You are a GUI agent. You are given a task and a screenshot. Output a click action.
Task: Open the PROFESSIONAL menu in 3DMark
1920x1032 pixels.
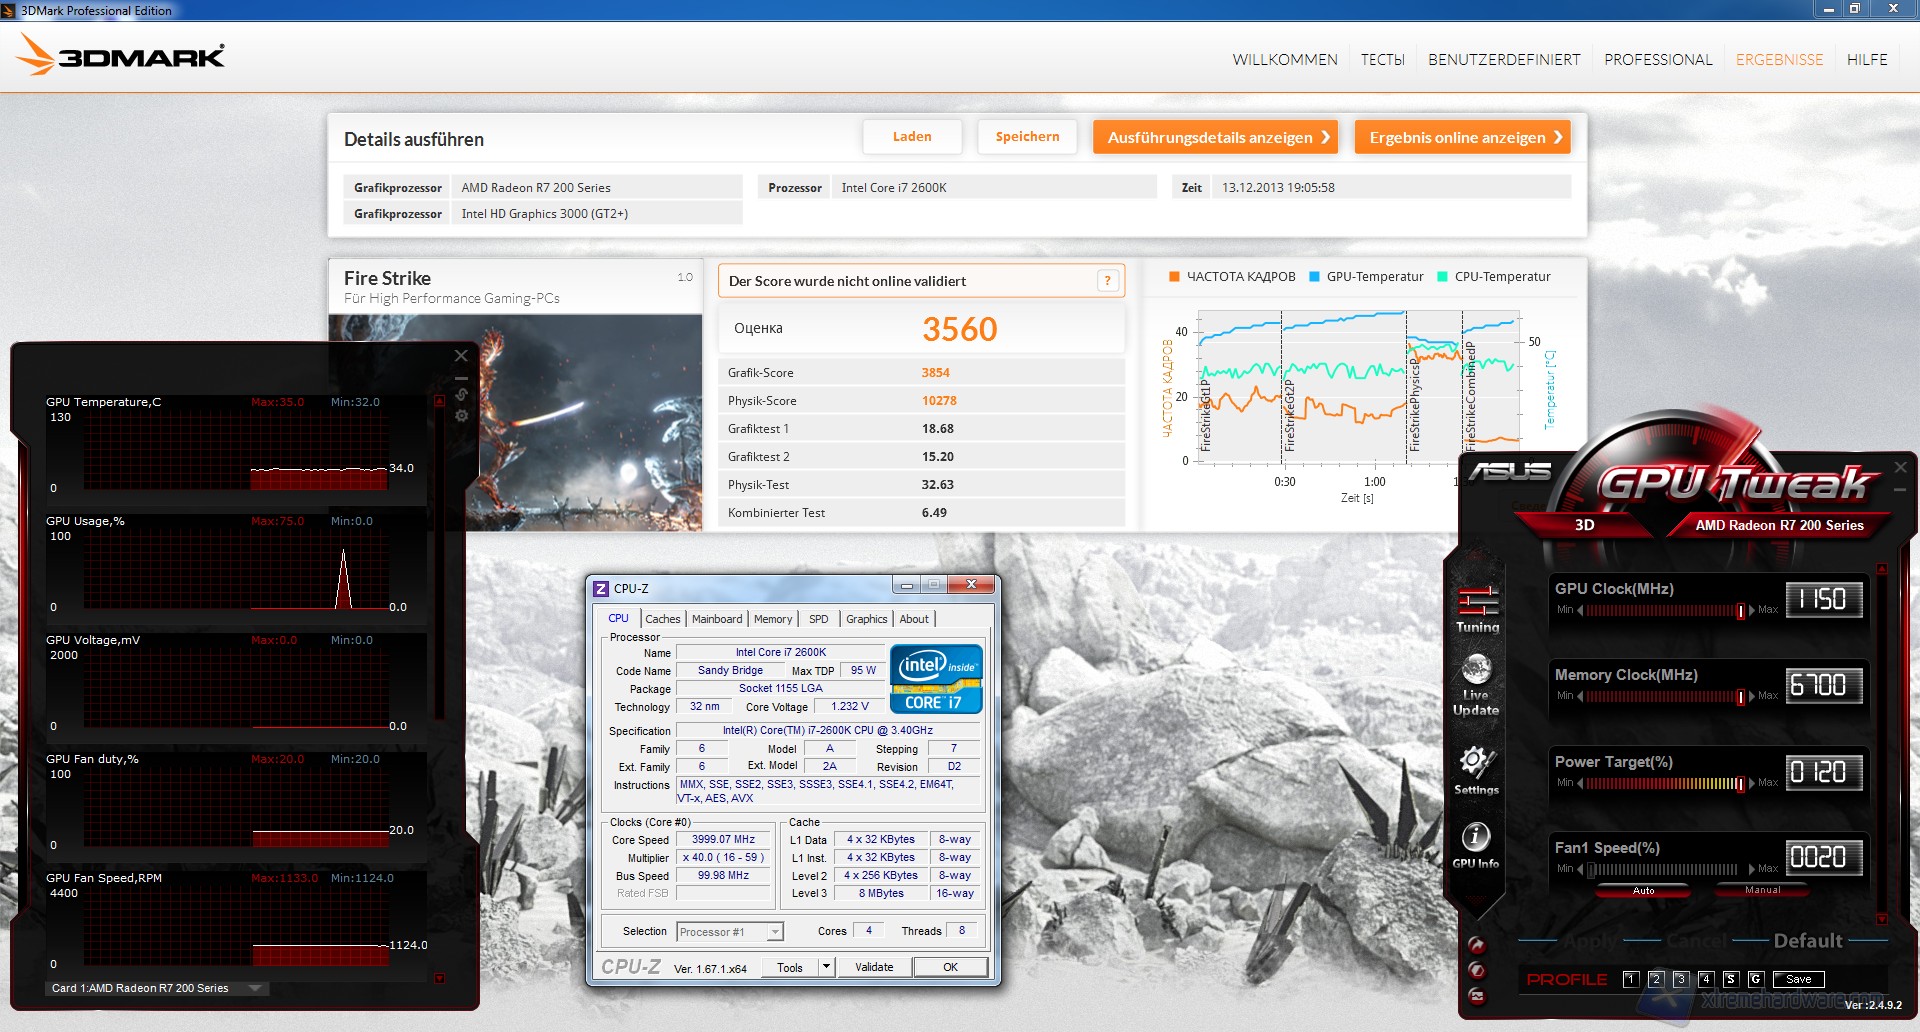(x=1657, y=59)
